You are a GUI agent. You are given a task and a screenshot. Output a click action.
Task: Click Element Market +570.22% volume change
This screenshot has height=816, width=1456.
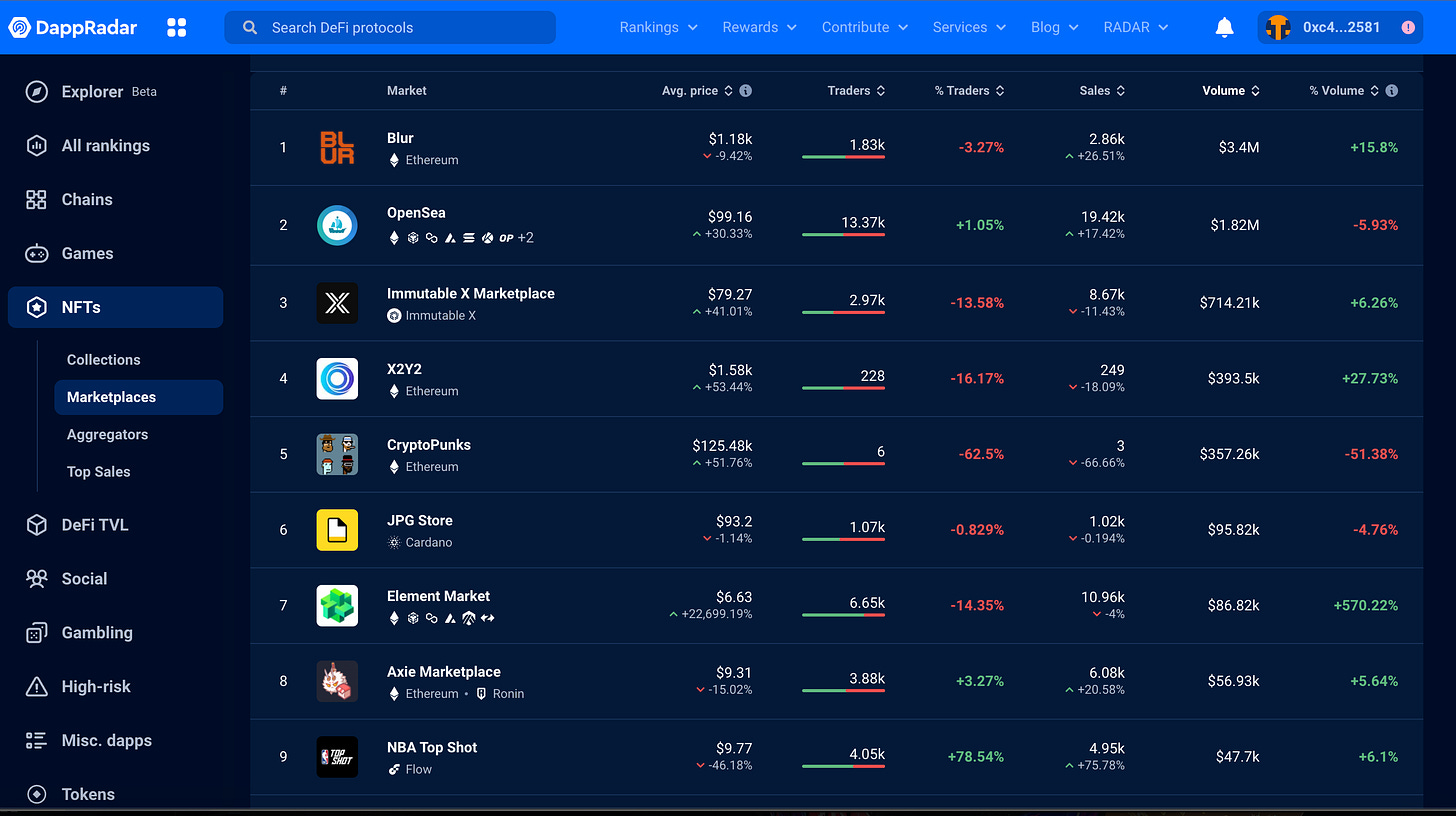(x=1366, y=606)
